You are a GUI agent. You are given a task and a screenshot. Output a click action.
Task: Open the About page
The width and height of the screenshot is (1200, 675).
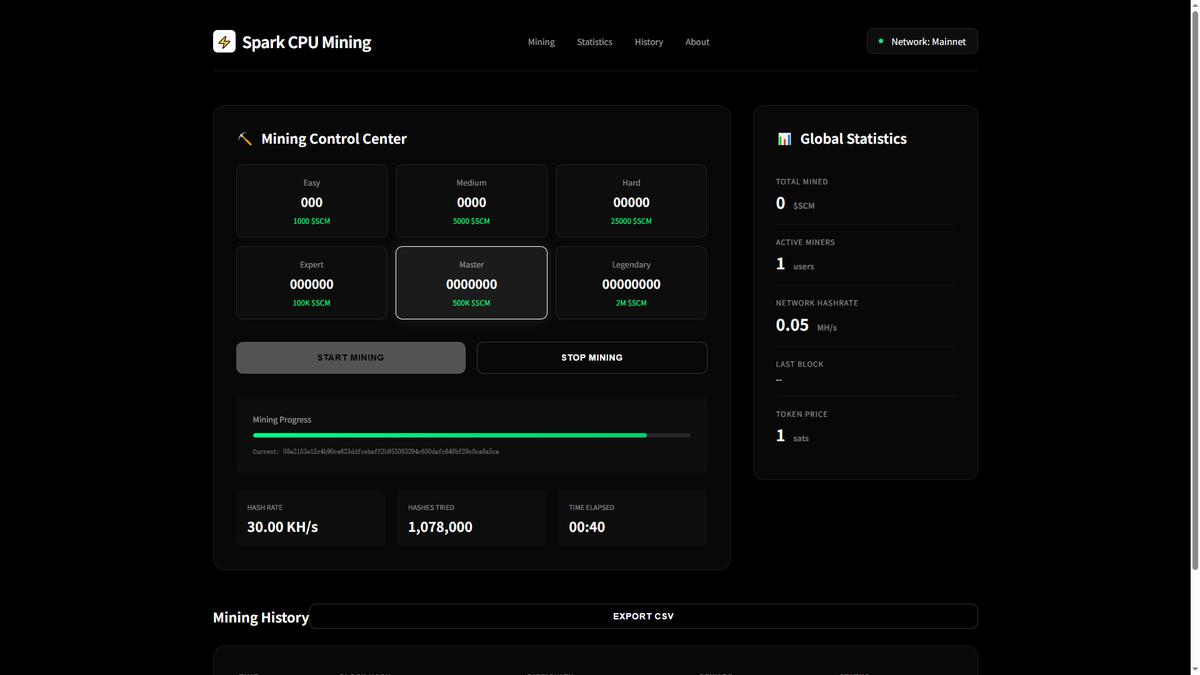pyautogui.click(x=697, y=41)
